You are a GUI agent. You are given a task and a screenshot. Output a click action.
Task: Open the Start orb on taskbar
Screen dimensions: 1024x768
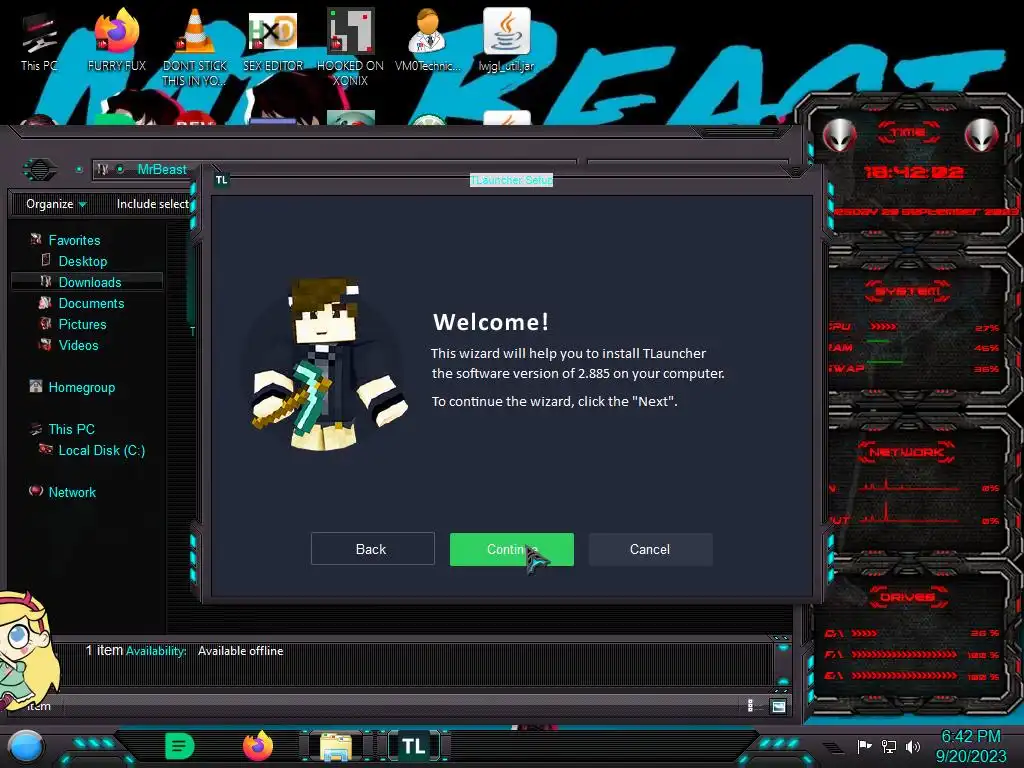pos(26,746)
